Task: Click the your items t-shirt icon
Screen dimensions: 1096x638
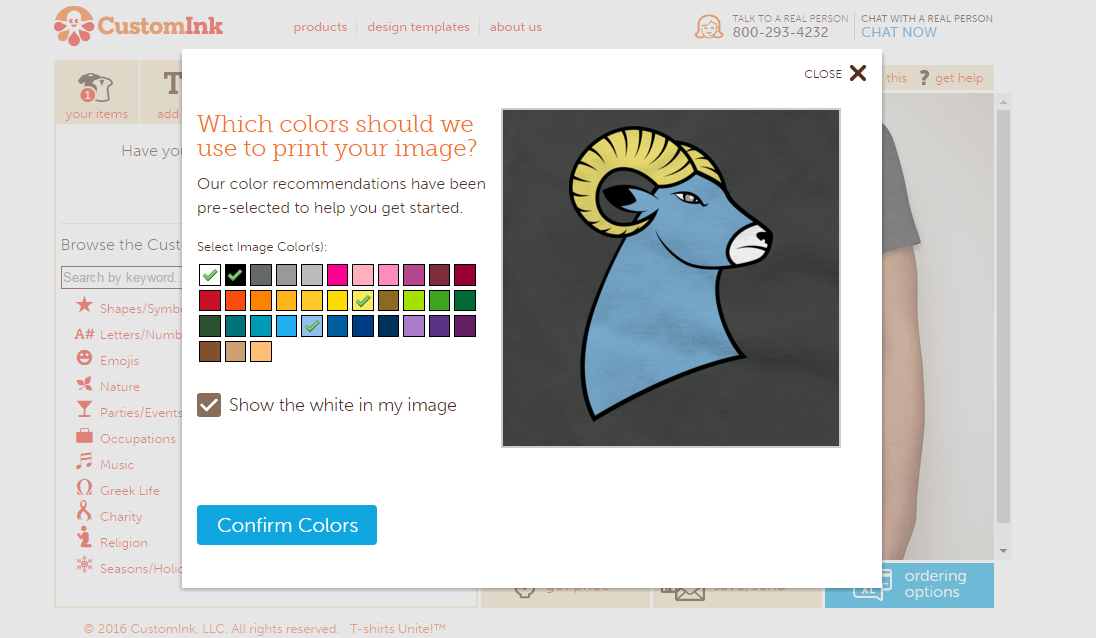Action: coord(97,89)
